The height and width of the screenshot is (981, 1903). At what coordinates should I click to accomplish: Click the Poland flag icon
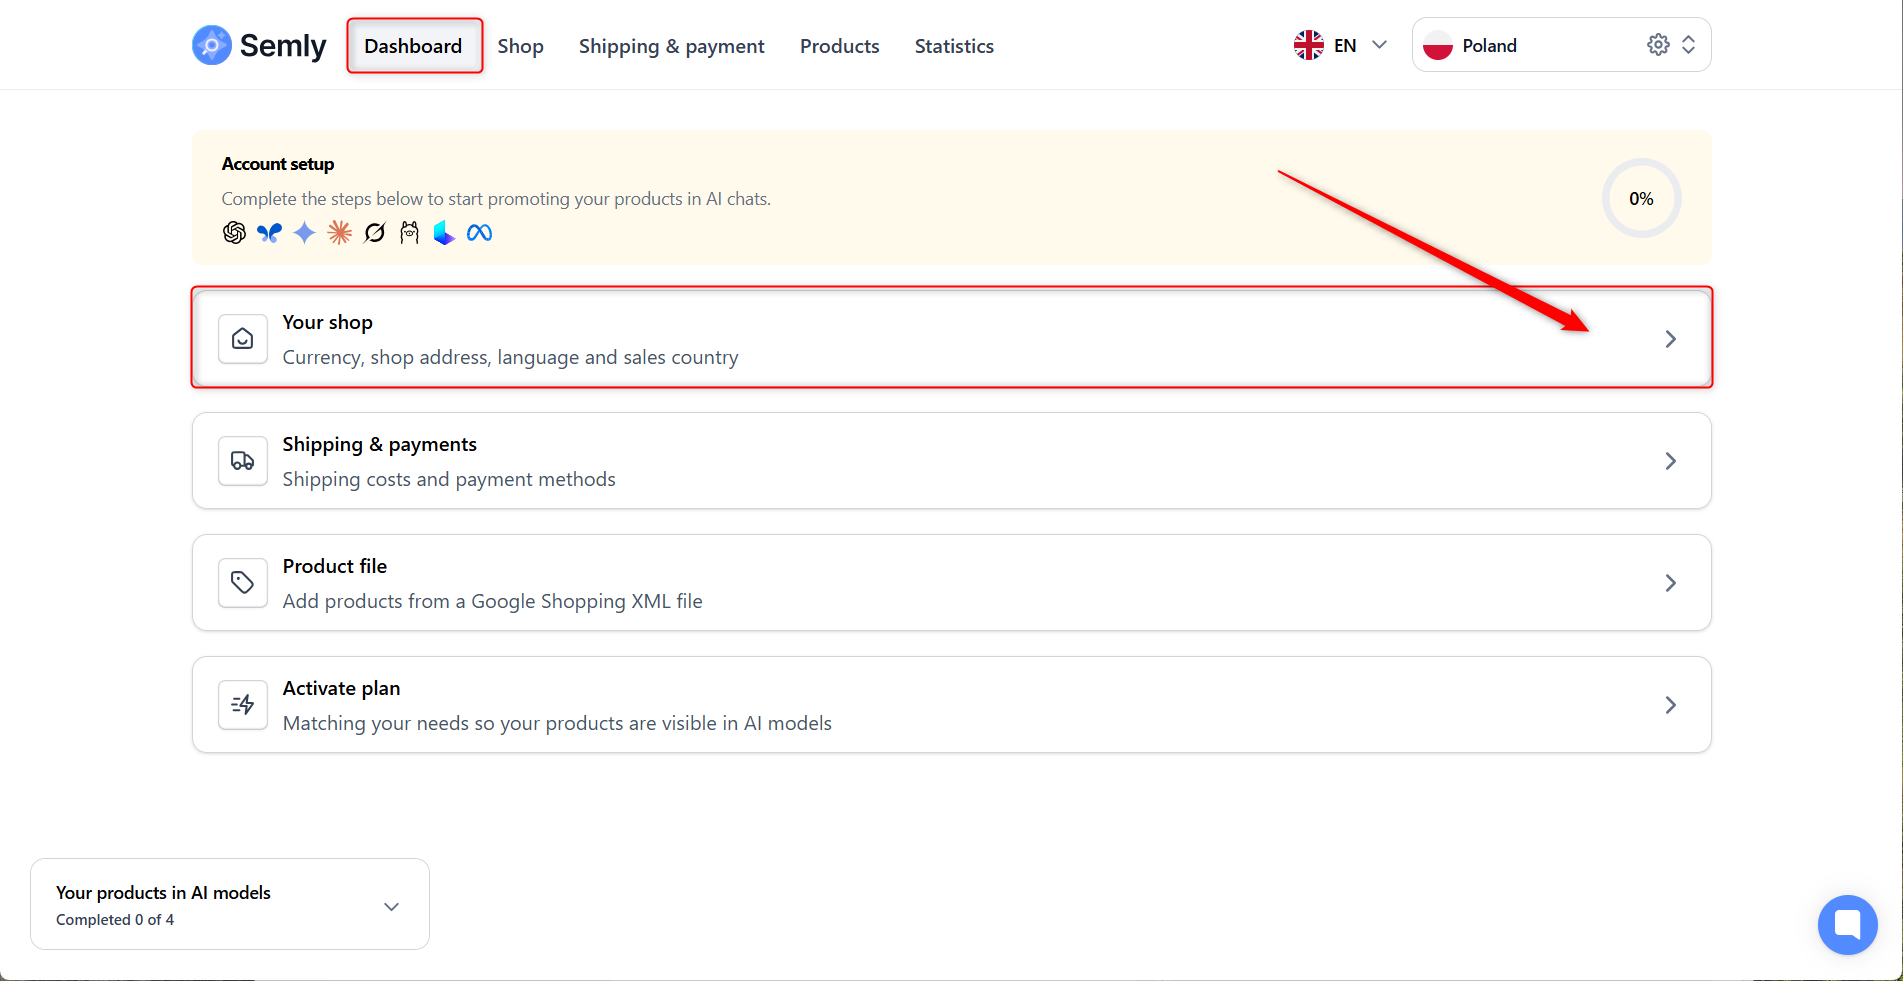click(1438, 45)
